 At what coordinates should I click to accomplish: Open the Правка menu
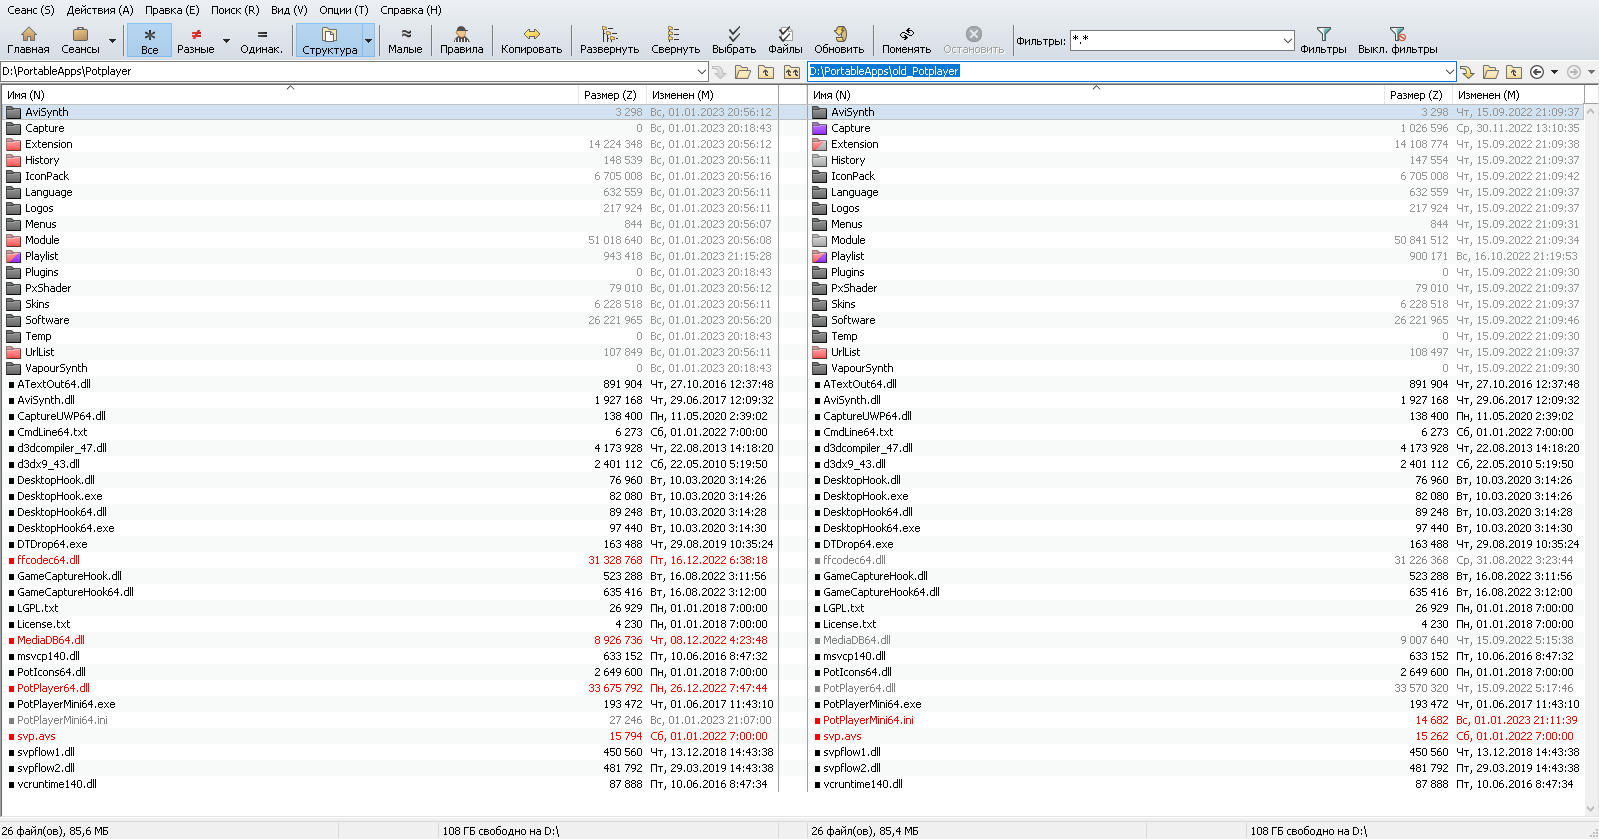172,10
